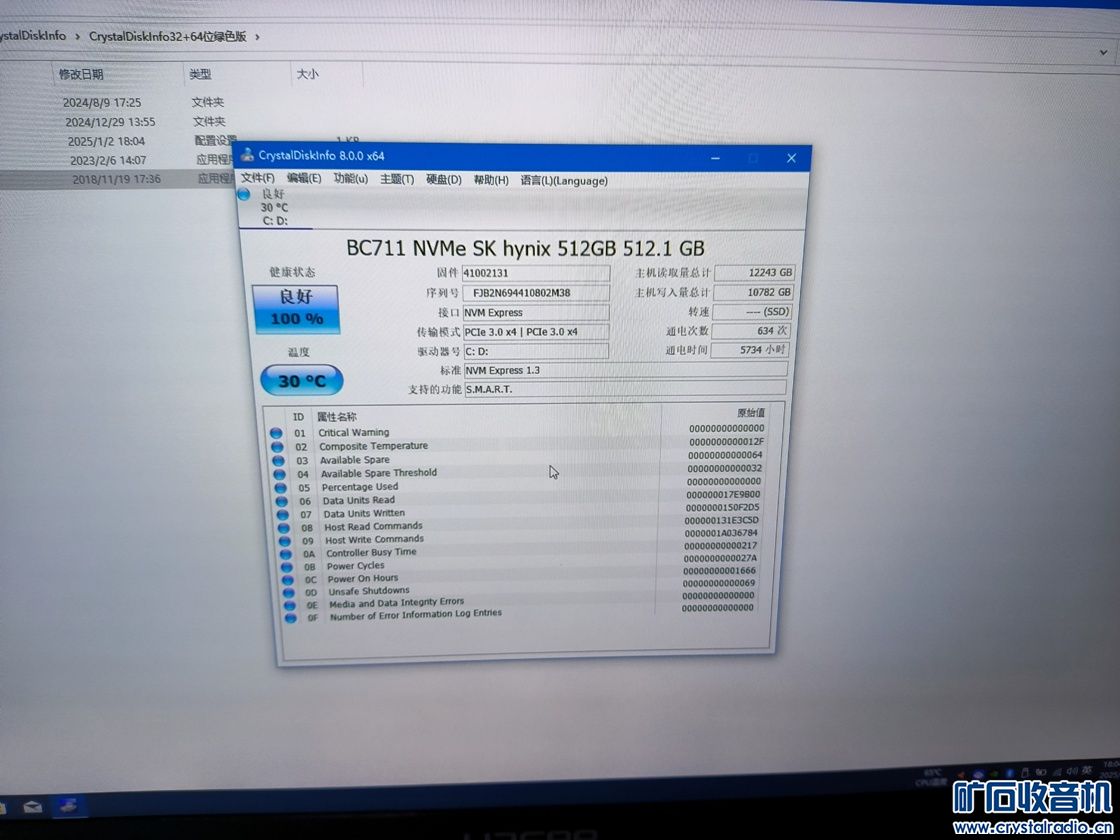1120x840 pixels.
Task: Sort Explorer files by 大小 column
Action: click(307, 74)
